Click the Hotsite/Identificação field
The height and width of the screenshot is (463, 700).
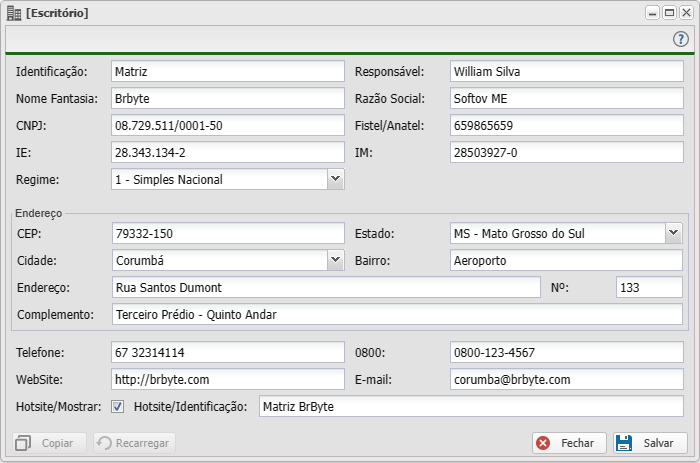470,407
